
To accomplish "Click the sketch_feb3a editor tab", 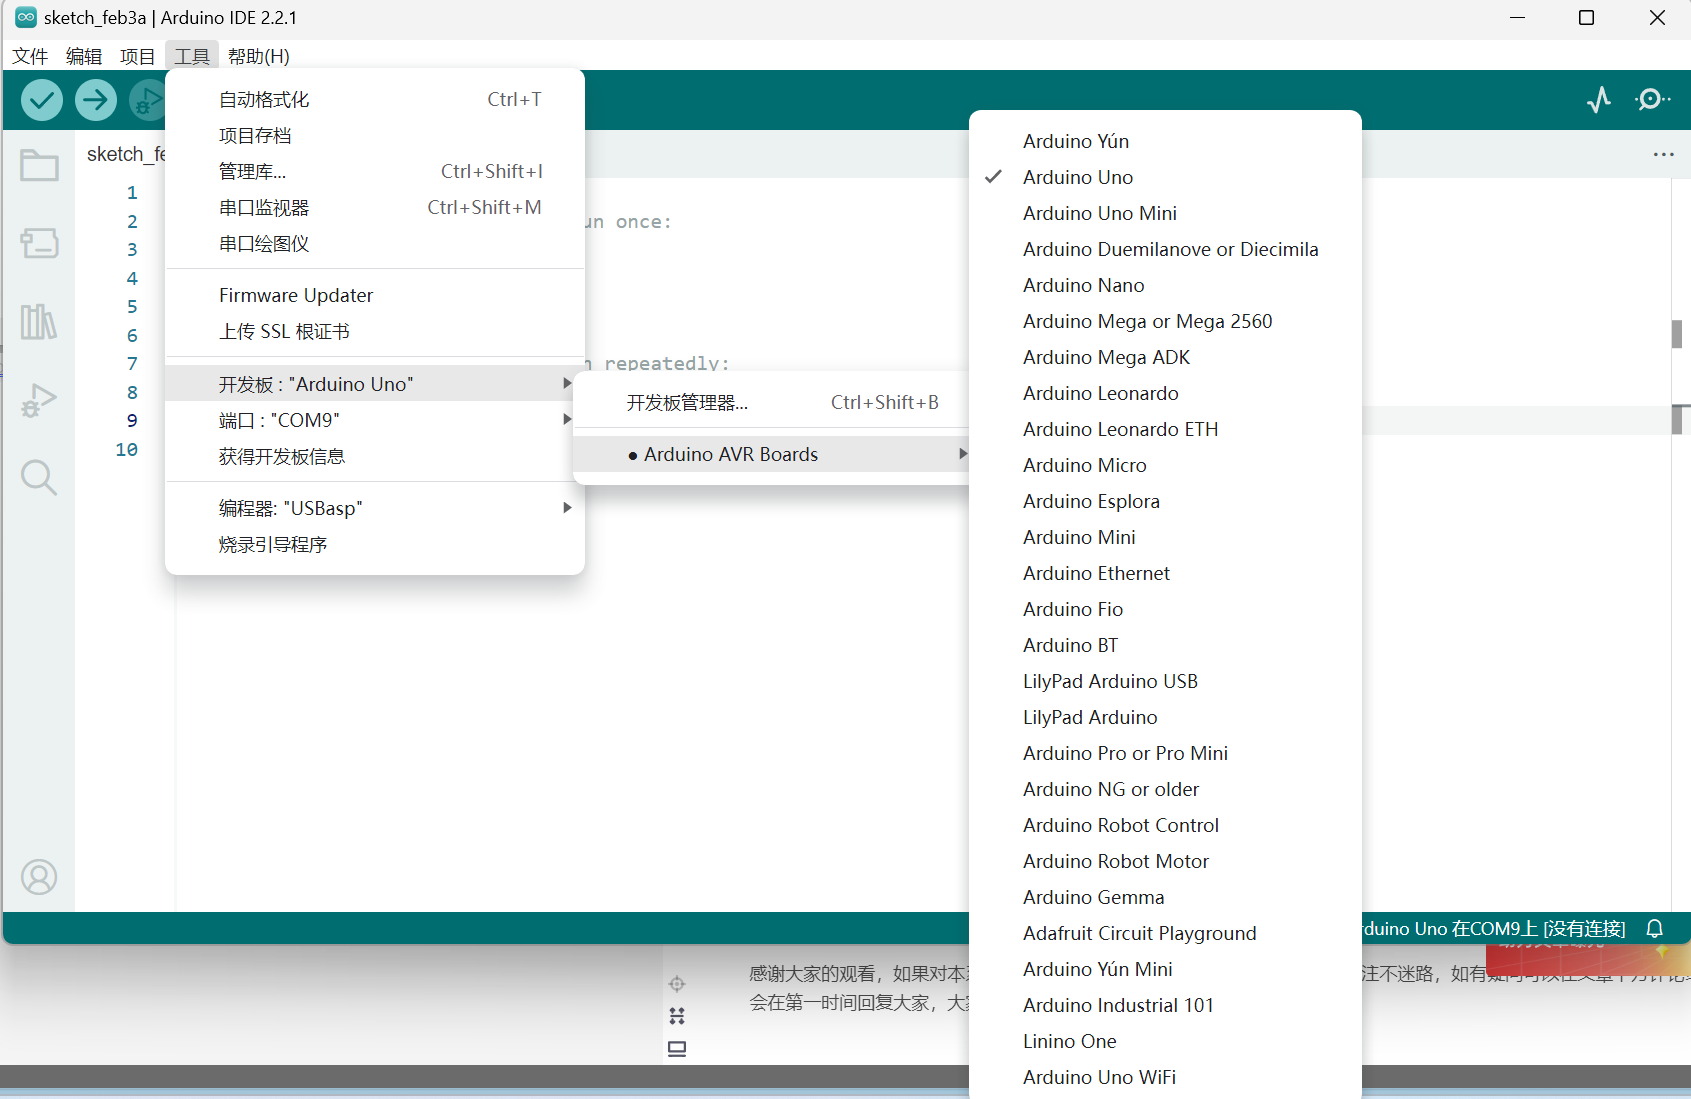I will click(x=125, y=154).
